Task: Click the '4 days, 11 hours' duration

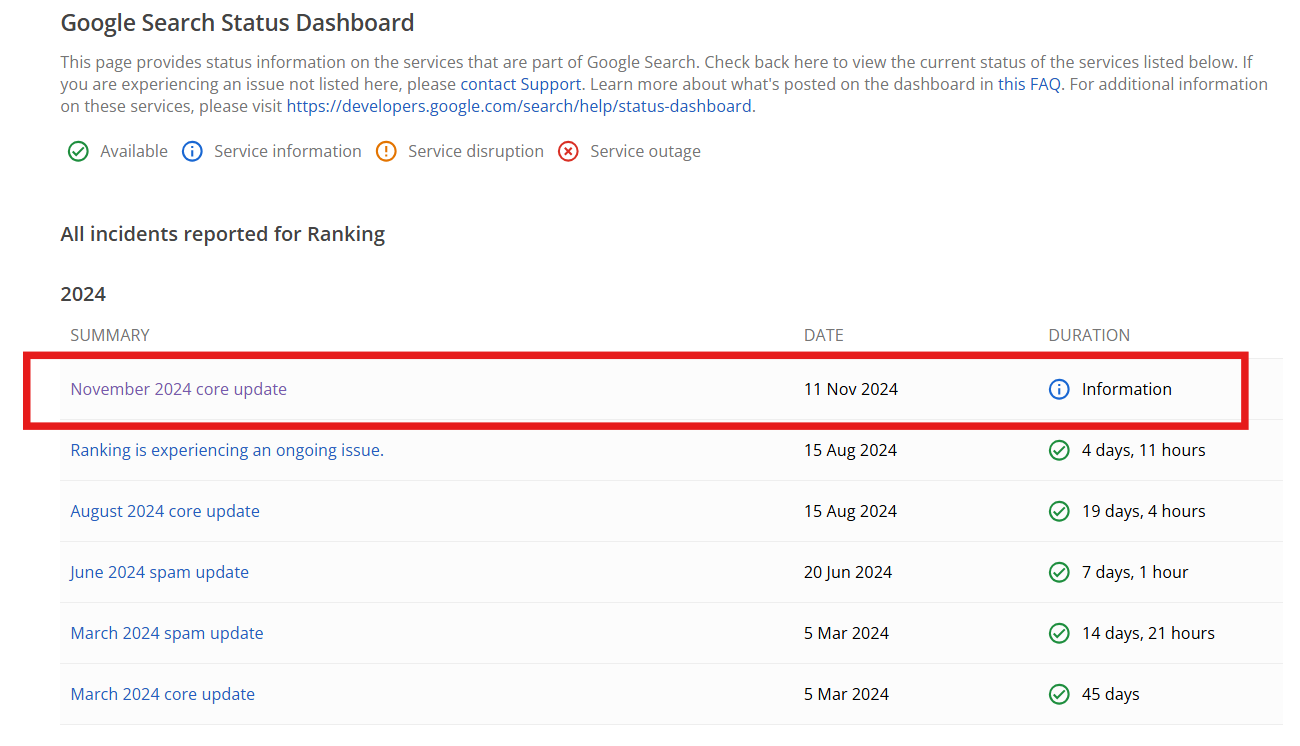Action: (x=1144, y=450)
